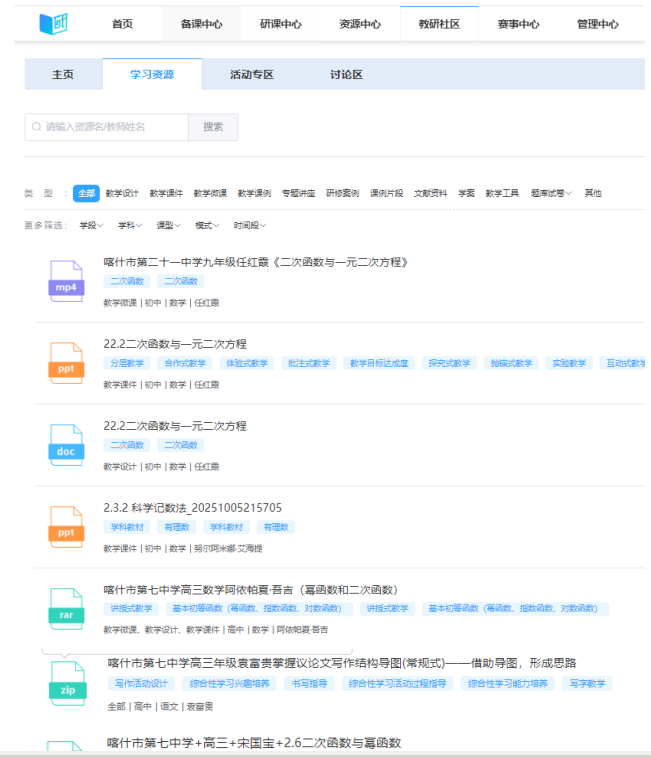651x758 pixels.
Task: Expand the 课型 filter dropdown
Action: click(x=169, y=225)
